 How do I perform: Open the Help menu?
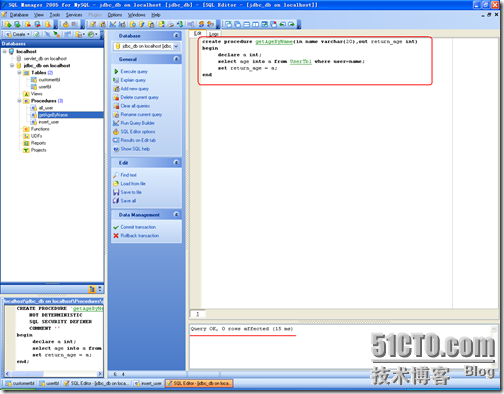point(156,15)
